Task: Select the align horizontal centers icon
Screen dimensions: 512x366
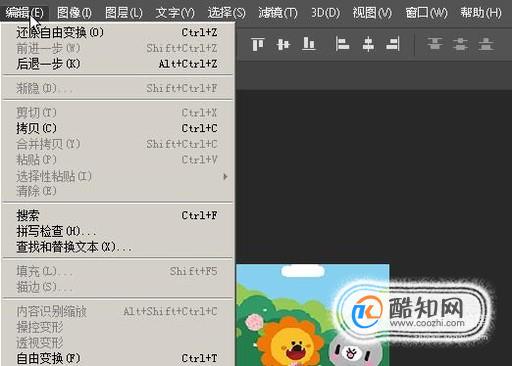Action: click(368, 44)
